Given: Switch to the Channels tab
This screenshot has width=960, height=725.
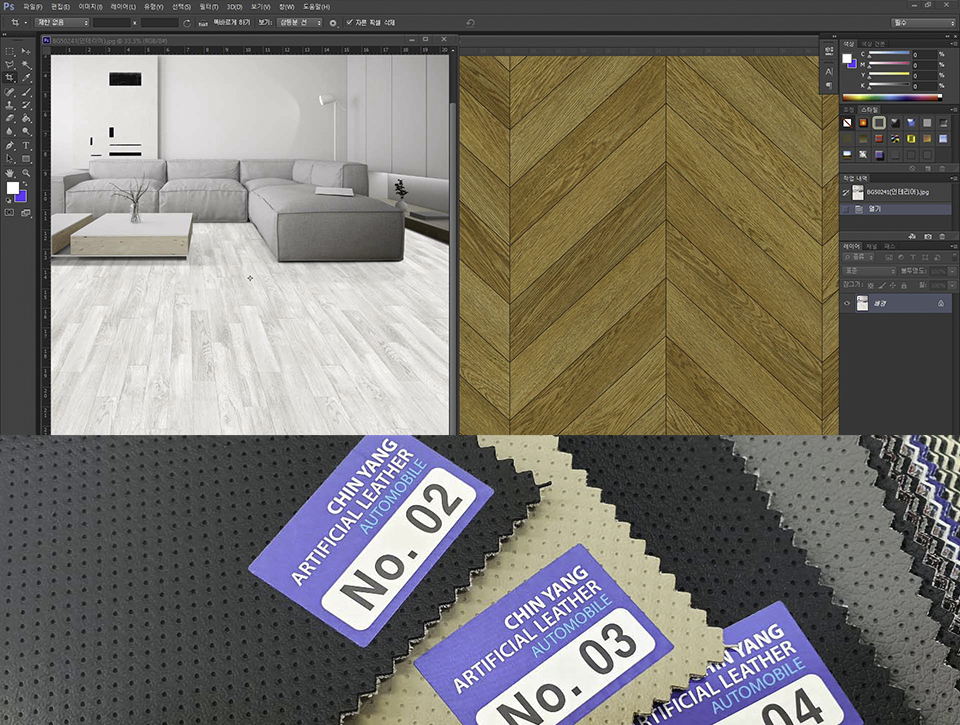Looking at the screenshot, I should 871,245.
